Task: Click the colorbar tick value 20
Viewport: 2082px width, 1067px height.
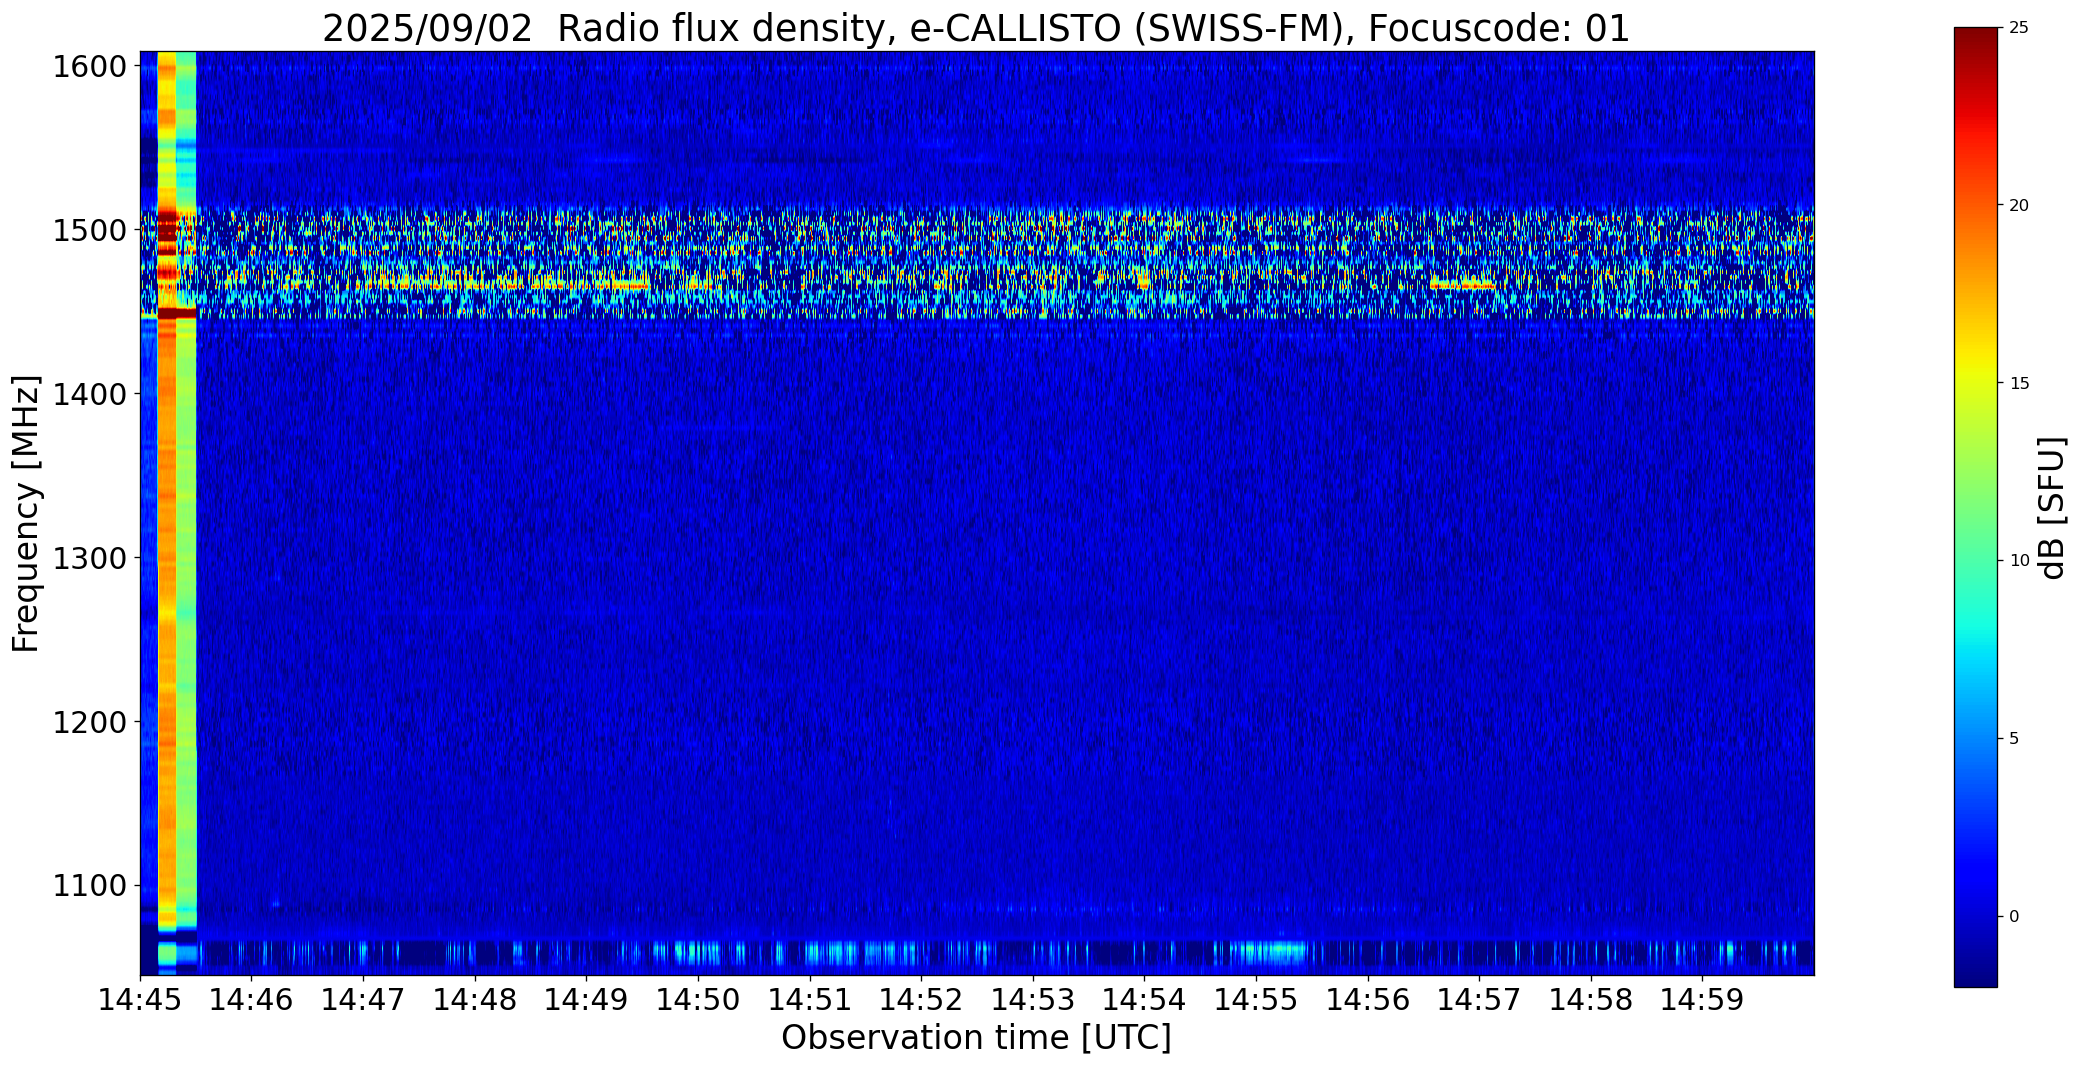Action: pos(2018,206)
